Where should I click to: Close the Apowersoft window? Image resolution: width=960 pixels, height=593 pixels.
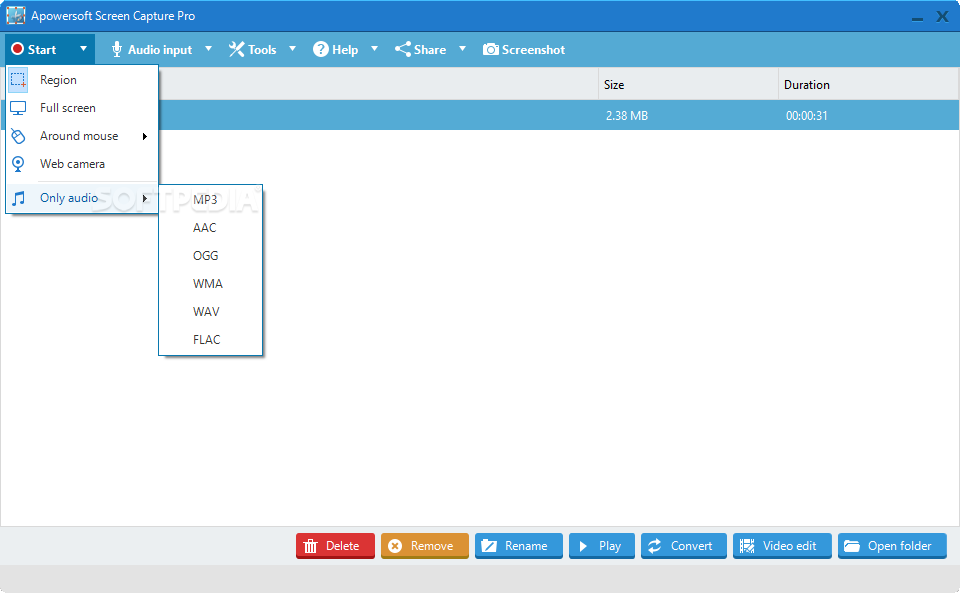coord(942,17)
